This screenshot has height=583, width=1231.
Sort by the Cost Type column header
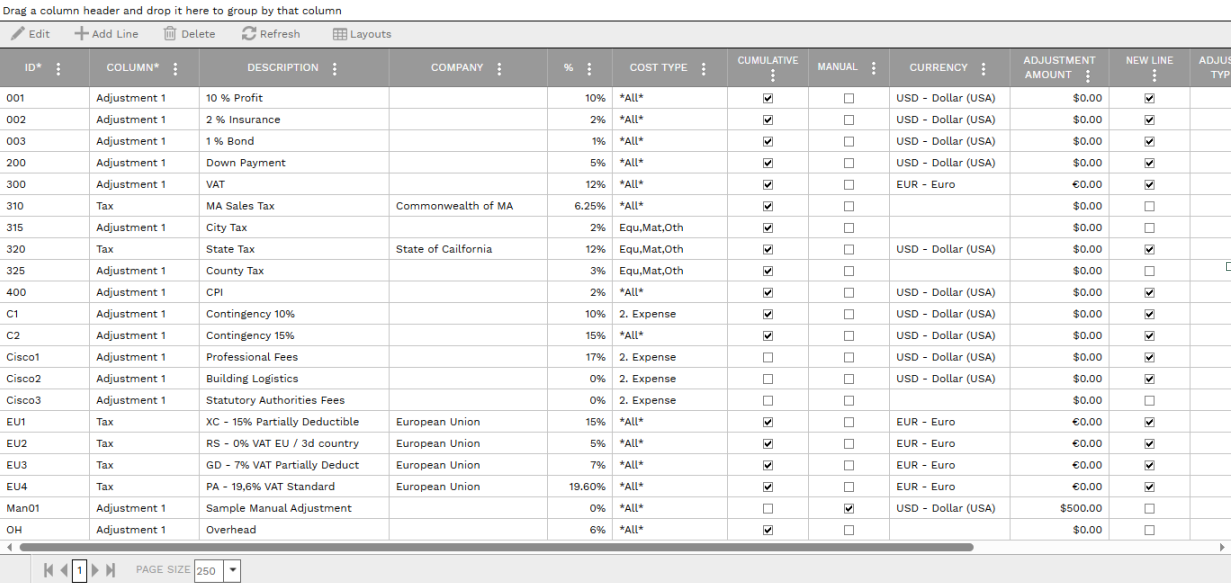pyautogui.click(x=658, y=68)
